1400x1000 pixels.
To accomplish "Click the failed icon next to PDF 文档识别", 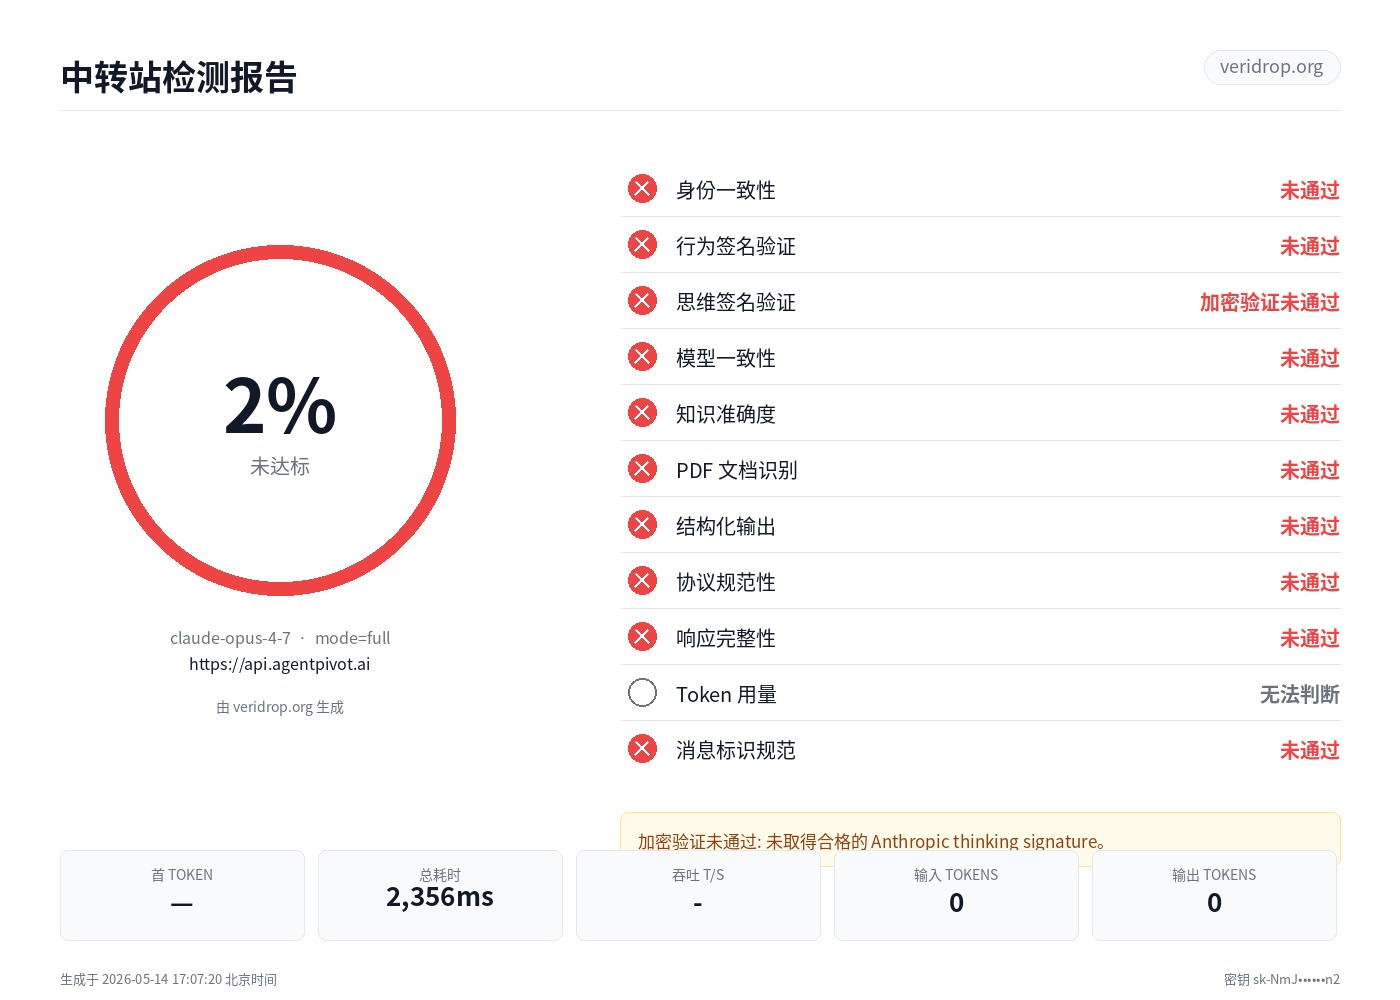I will point(642,469).
